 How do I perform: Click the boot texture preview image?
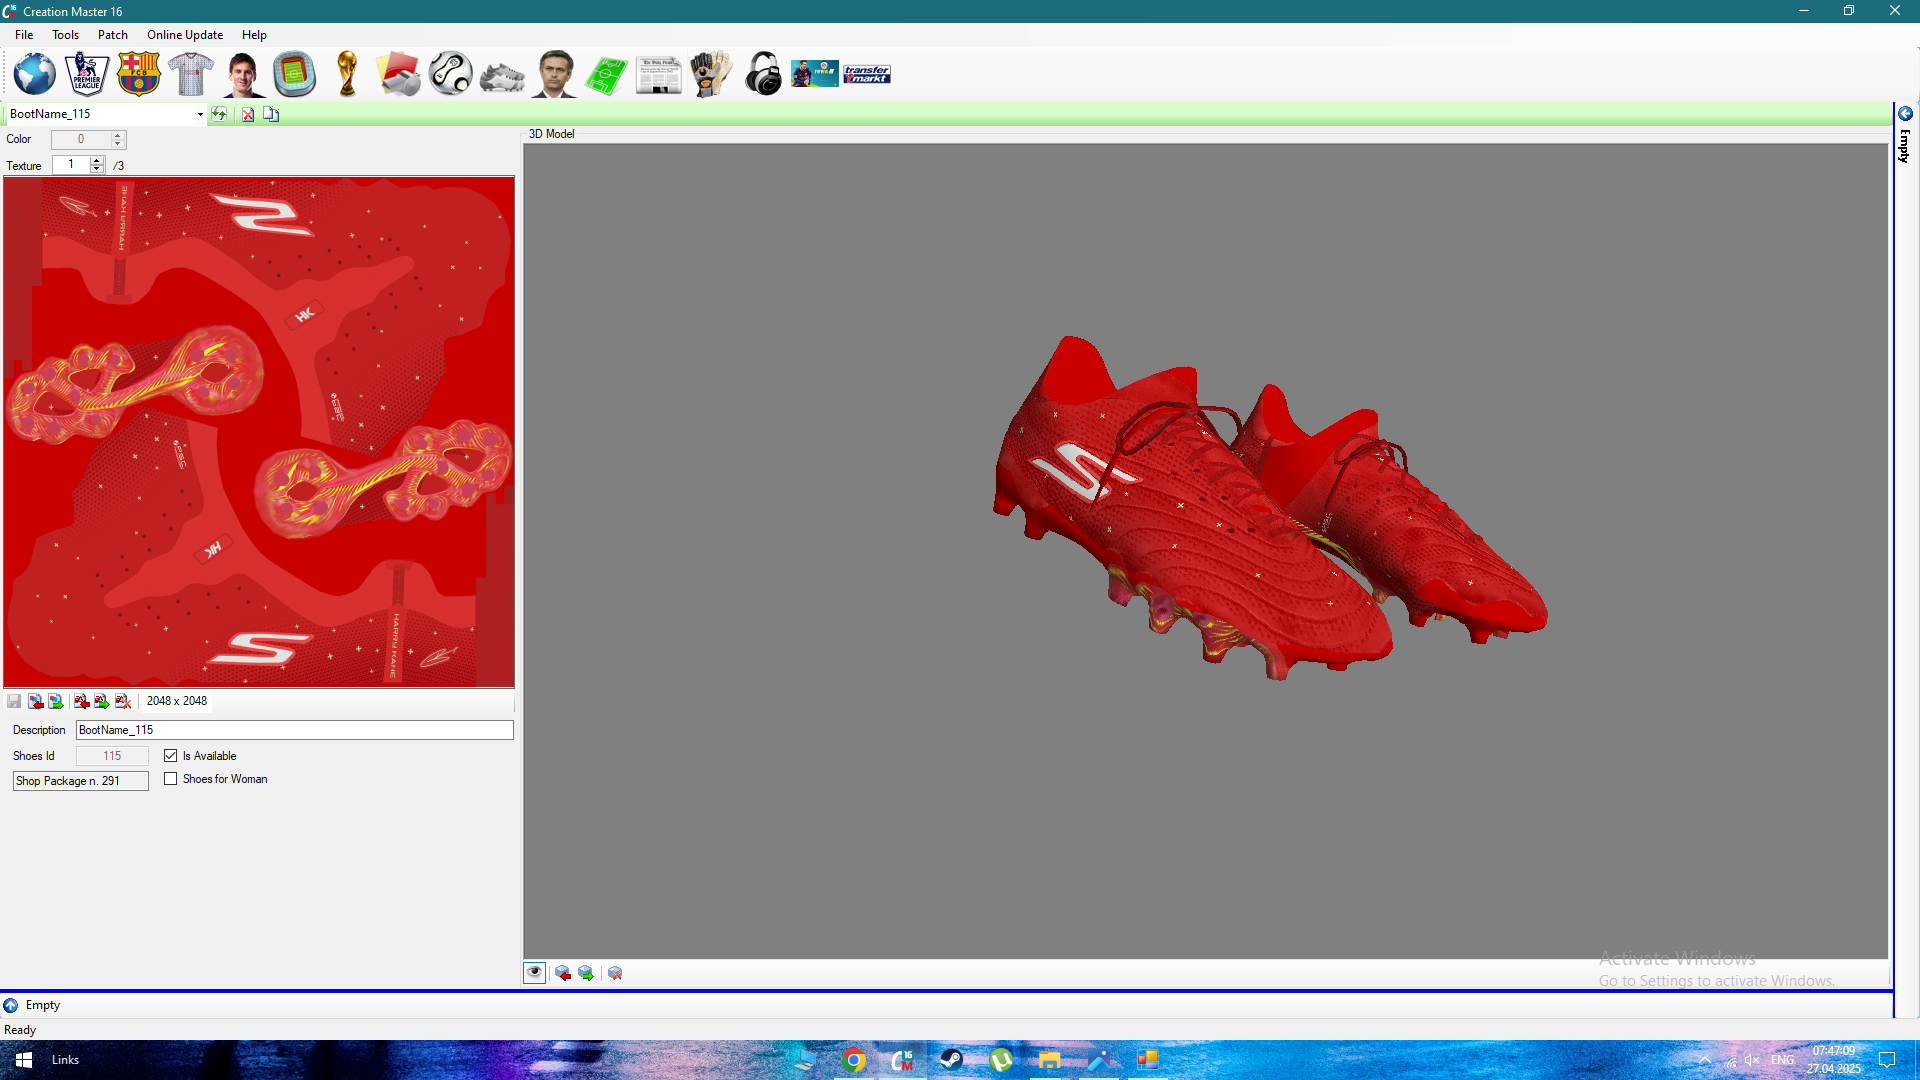(x=259, y=432)
